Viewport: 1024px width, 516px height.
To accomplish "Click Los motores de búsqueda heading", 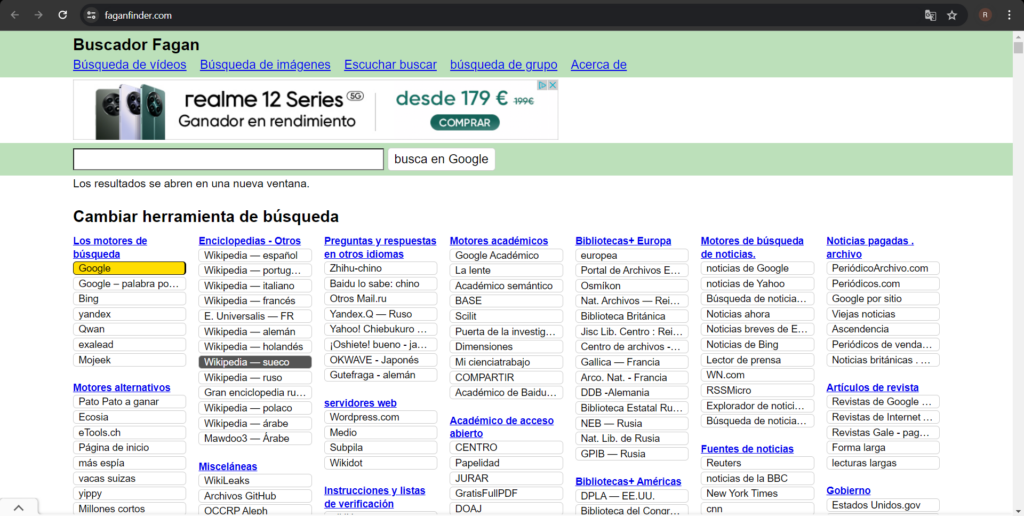I will click(110, 248).
